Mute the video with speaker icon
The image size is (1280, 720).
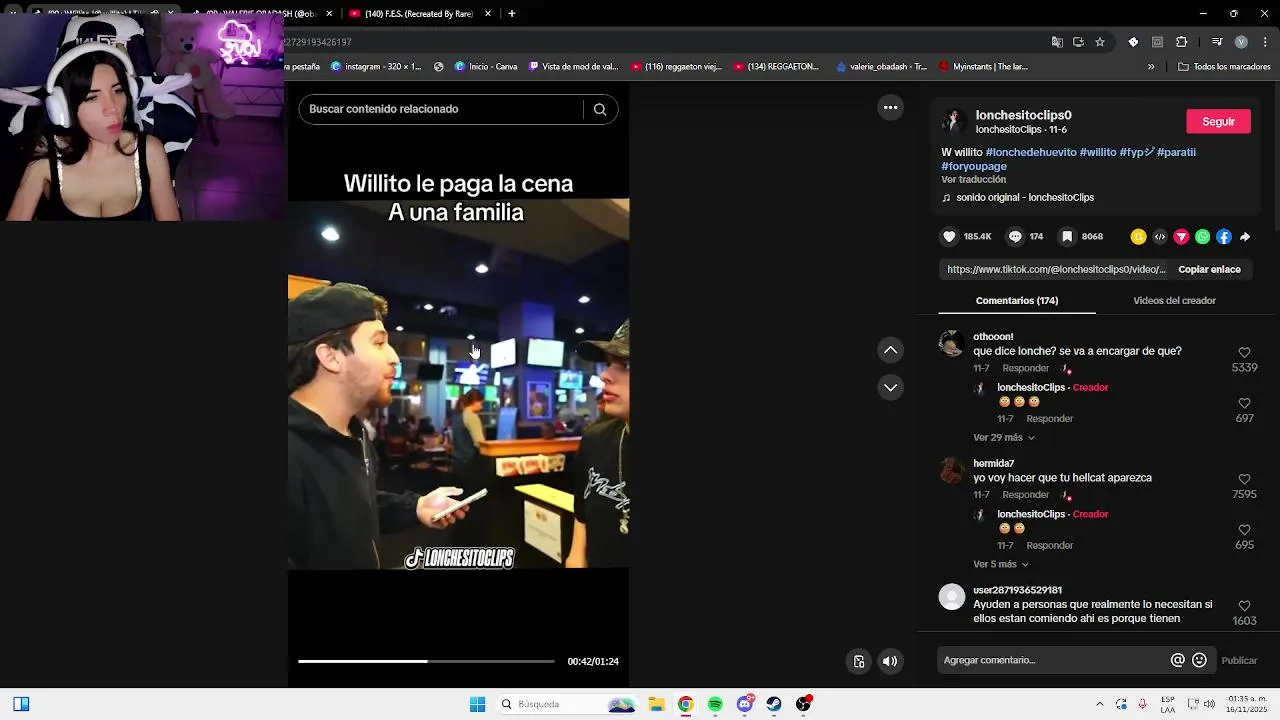(x=890, y=661)
